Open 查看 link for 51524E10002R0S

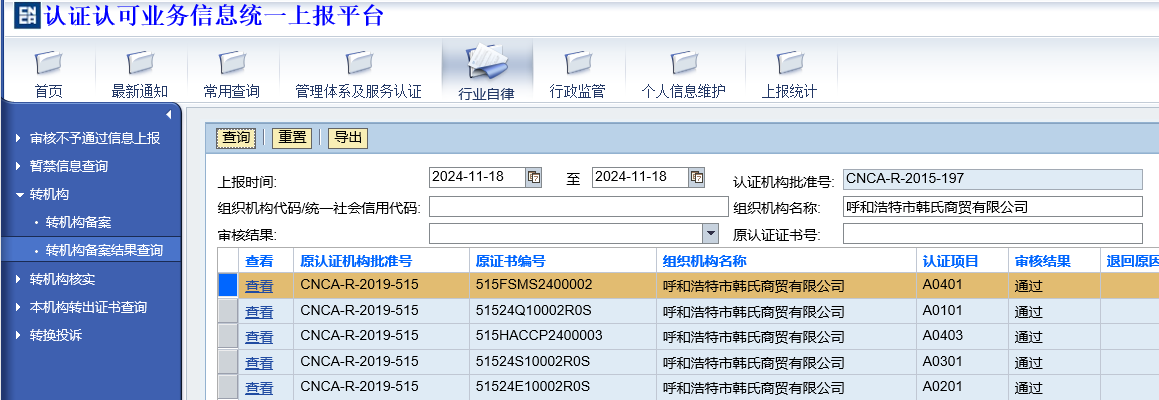[259, 388]
